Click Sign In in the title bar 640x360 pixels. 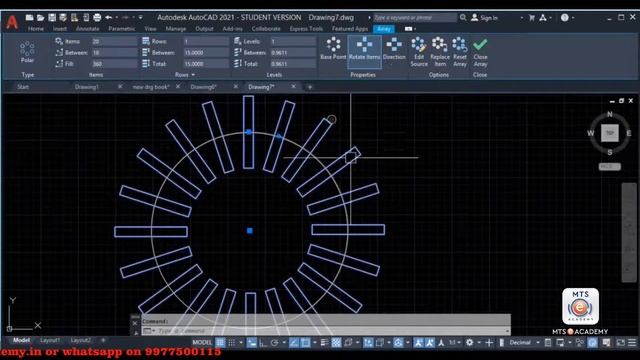(x=489, y=18)
